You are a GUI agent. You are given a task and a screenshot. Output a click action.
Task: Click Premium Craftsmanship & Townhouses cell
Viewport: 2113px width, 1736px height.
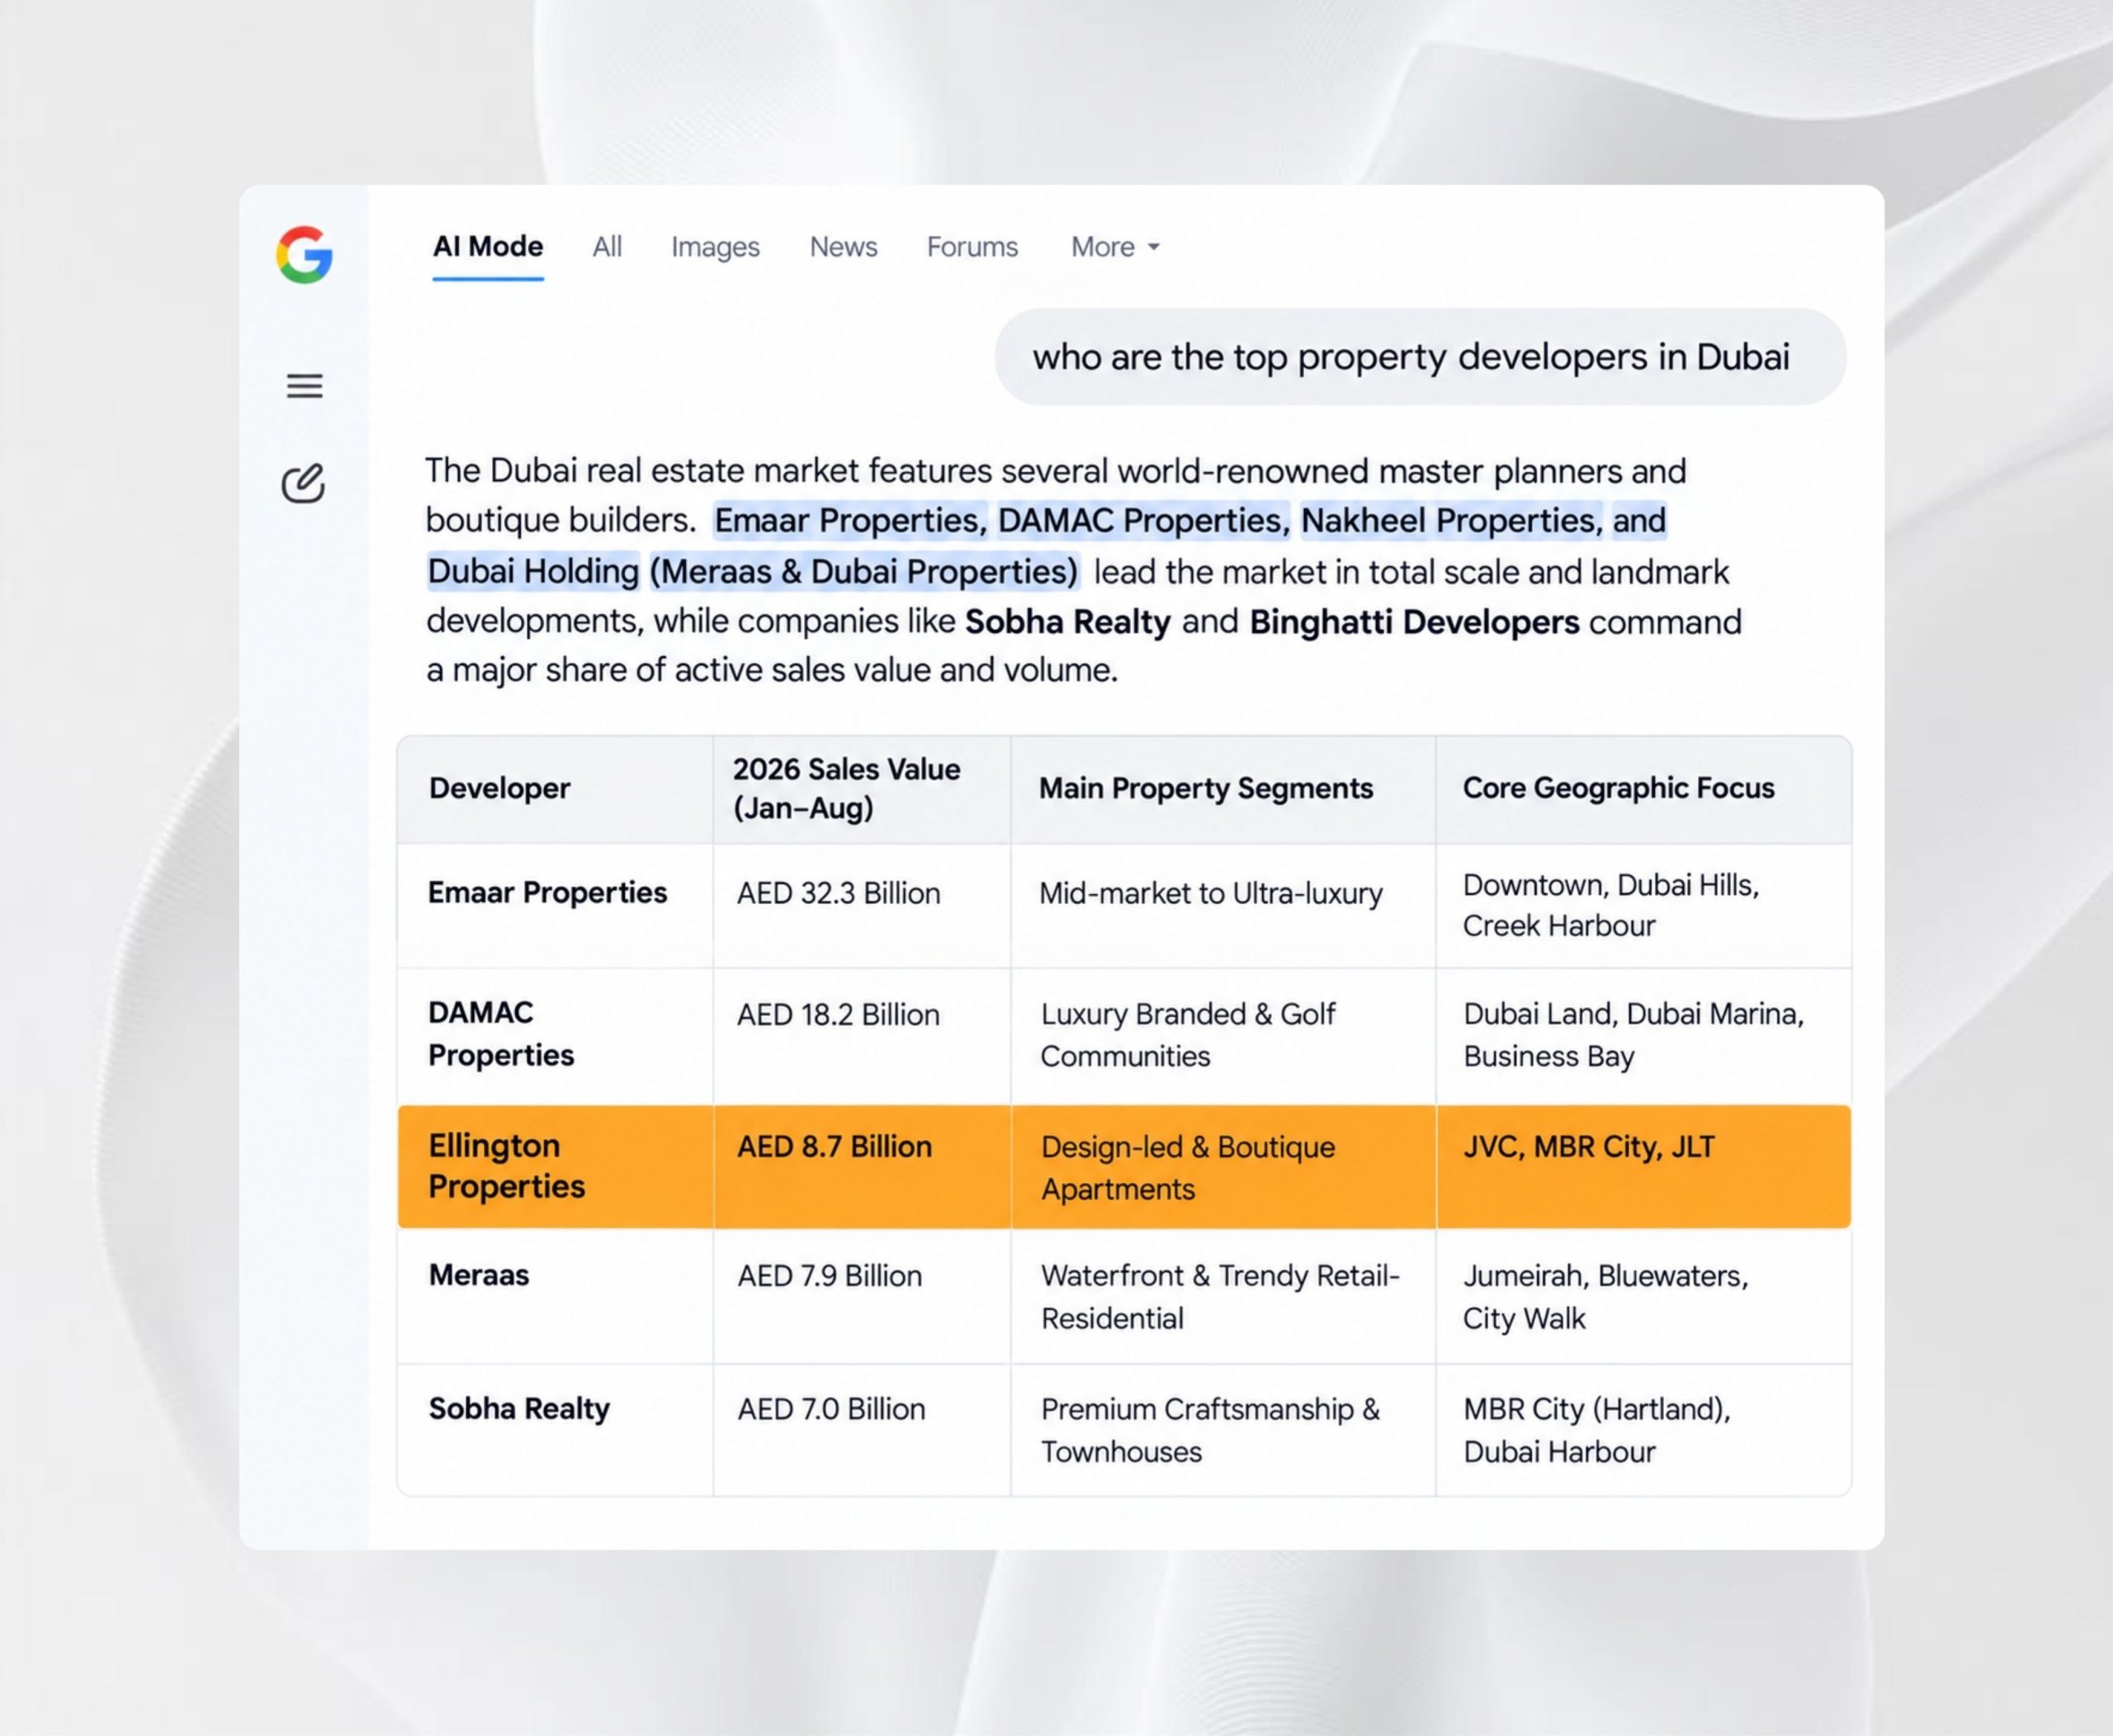[1223, 1430]
